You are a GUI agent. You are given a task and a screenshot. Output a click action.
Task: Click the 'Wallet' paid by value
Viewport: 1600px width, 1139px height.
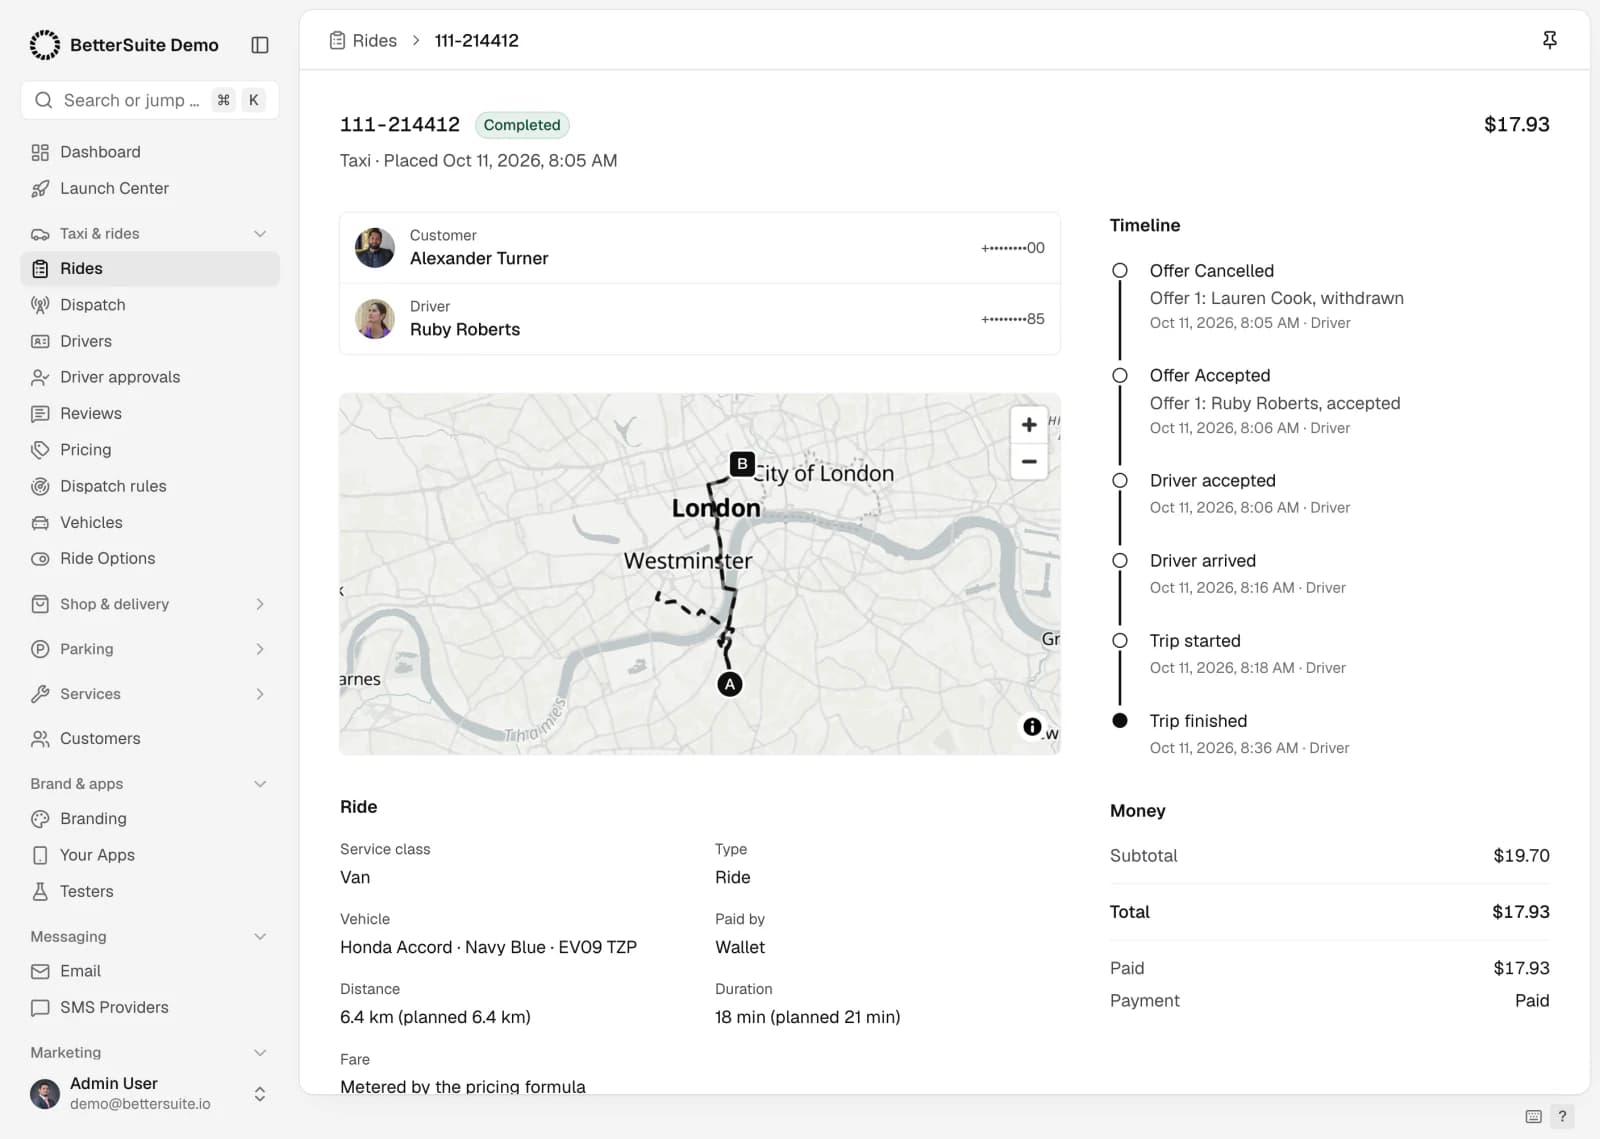(x=740, y=947)
